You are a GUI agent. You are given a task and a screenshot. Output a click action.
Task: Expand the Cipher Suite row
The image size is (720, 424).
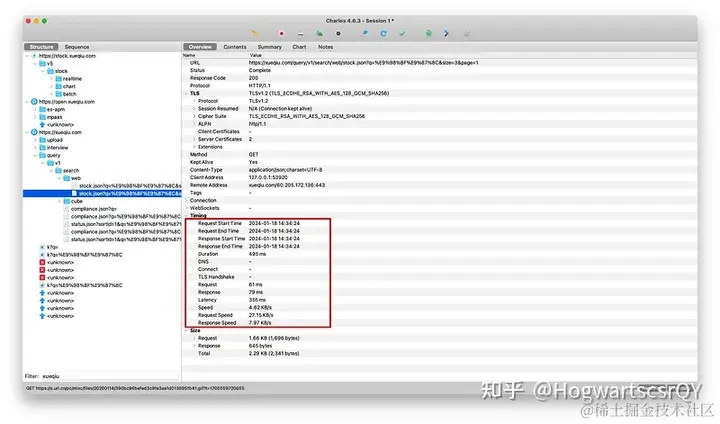(194, 116)
